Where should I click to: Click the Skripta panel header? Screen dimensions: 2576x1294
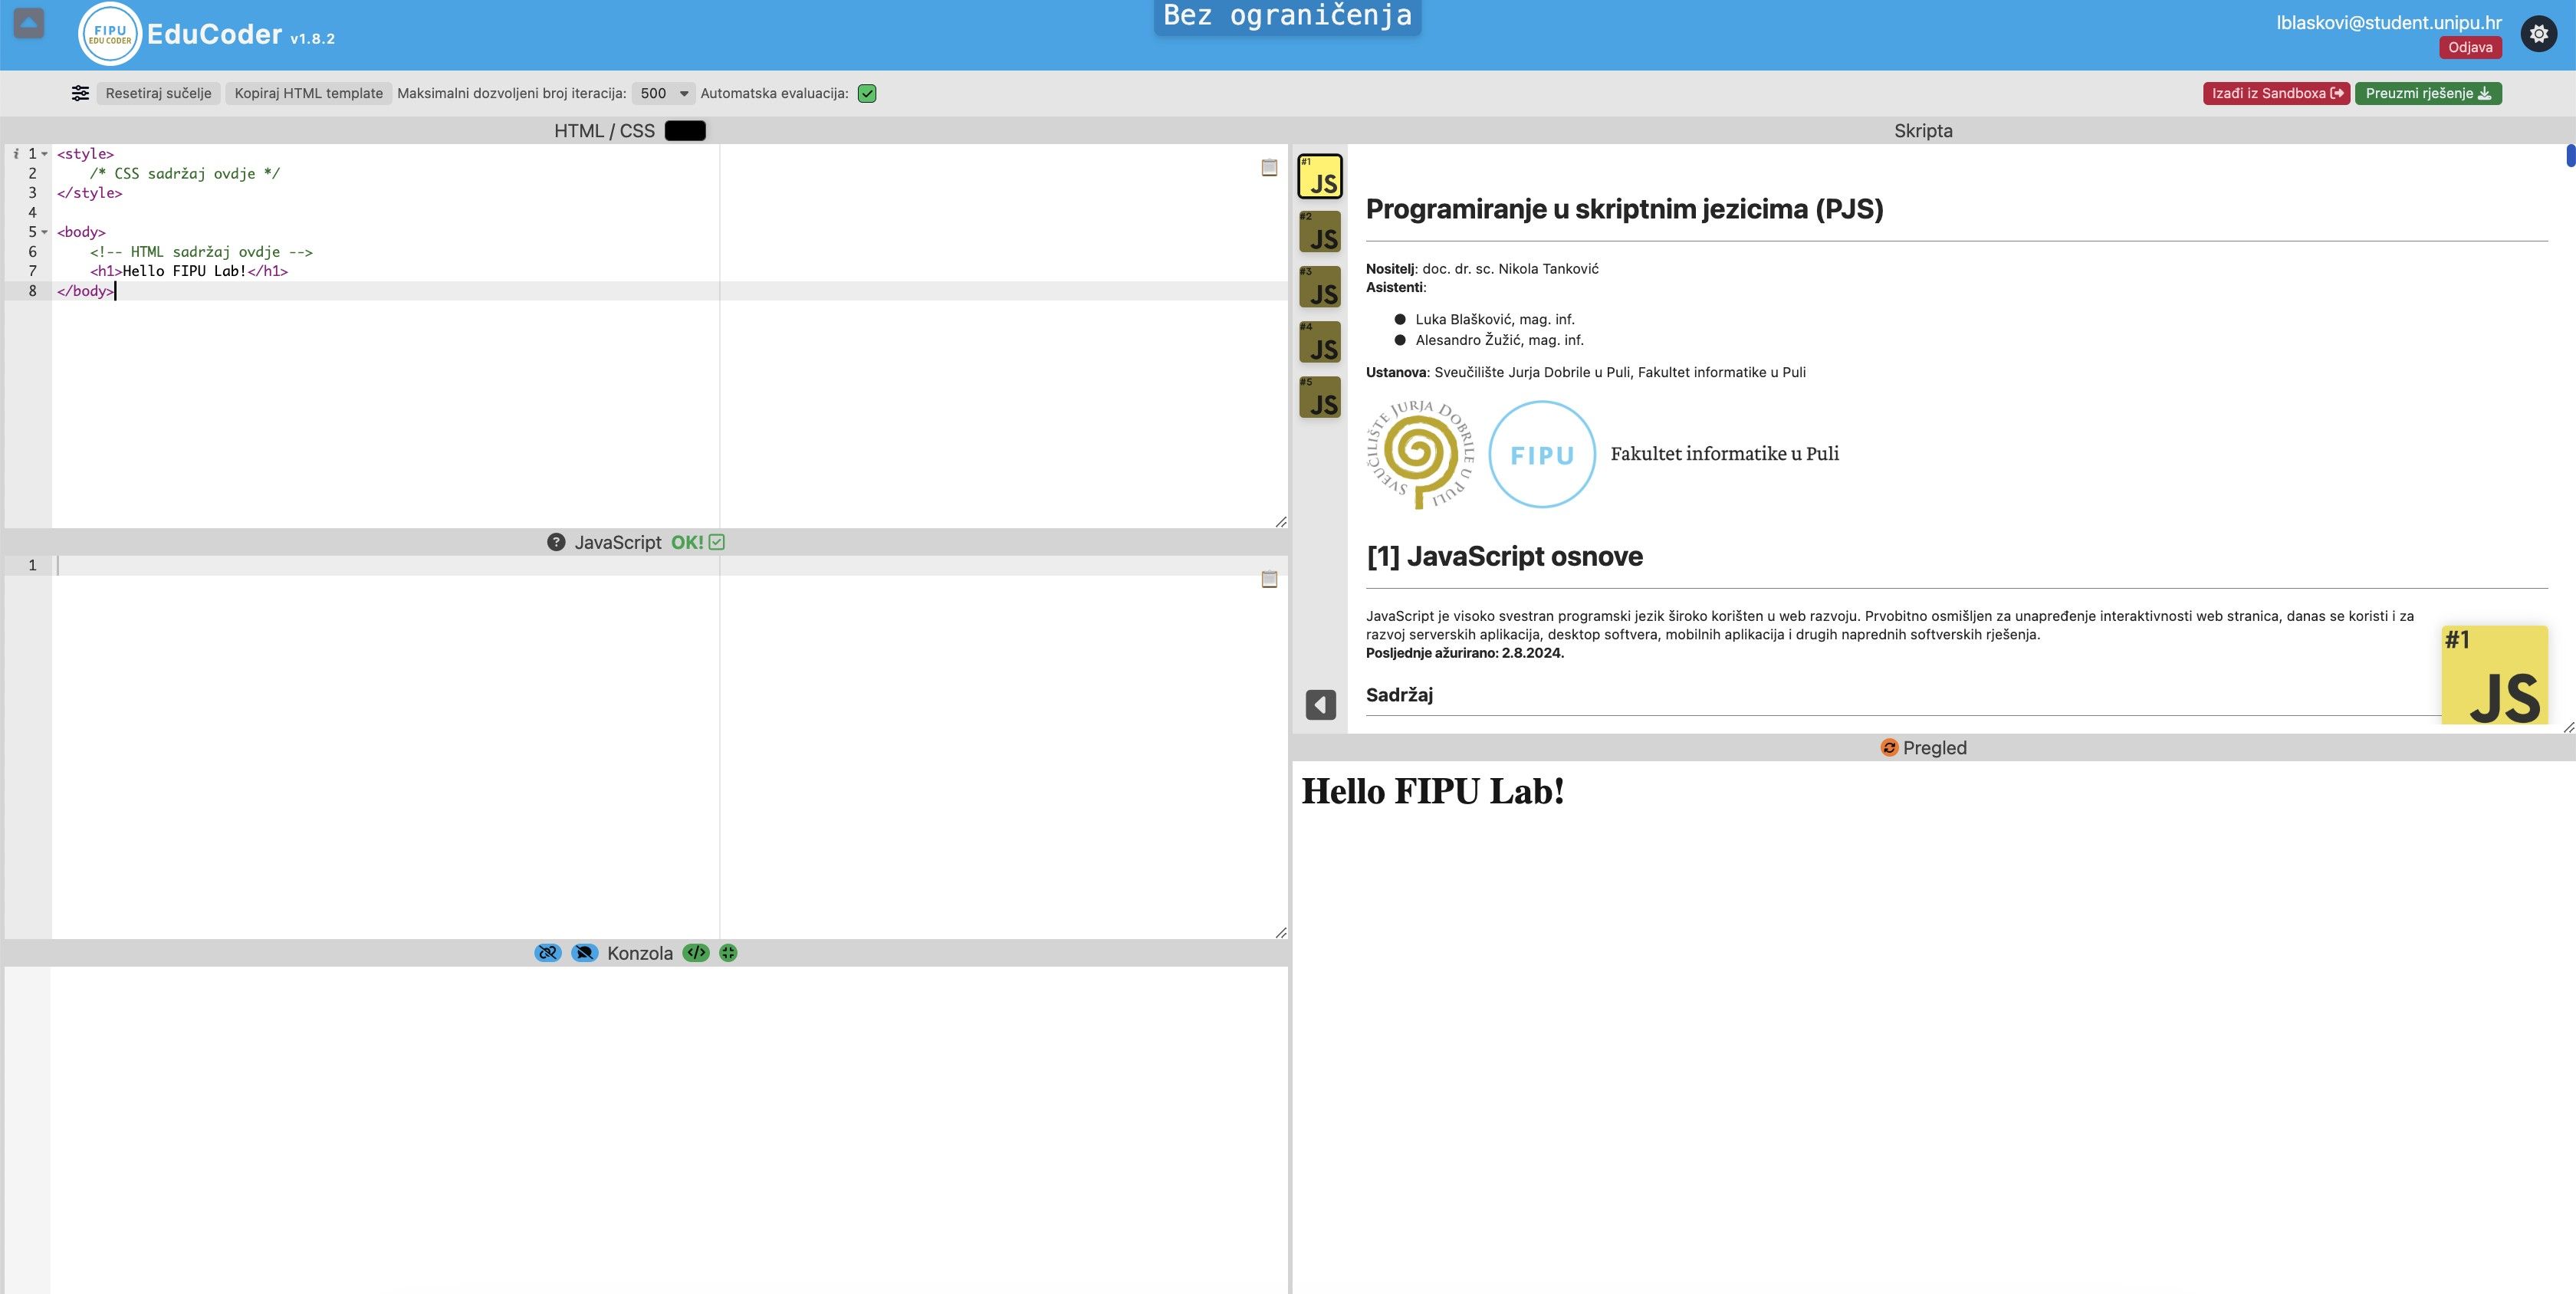(1923, 130)
